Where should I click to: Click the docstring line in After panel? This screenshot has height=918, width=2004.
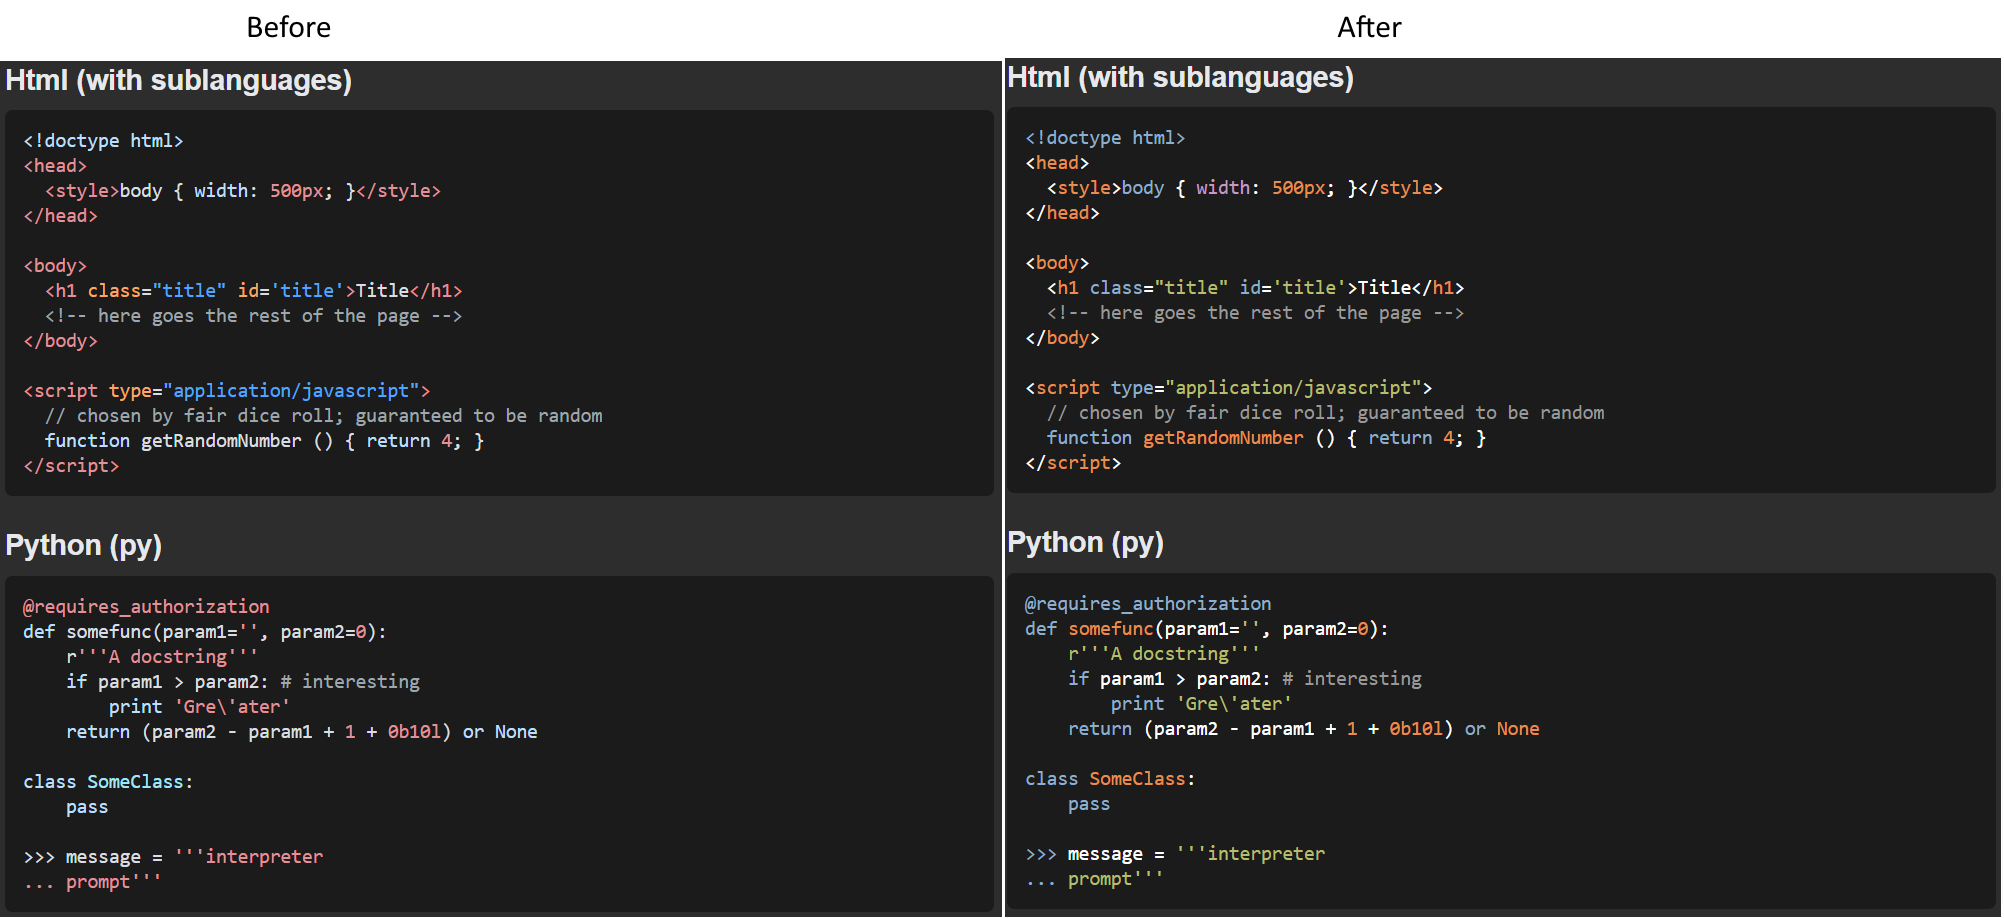[x=1164, y=654]
